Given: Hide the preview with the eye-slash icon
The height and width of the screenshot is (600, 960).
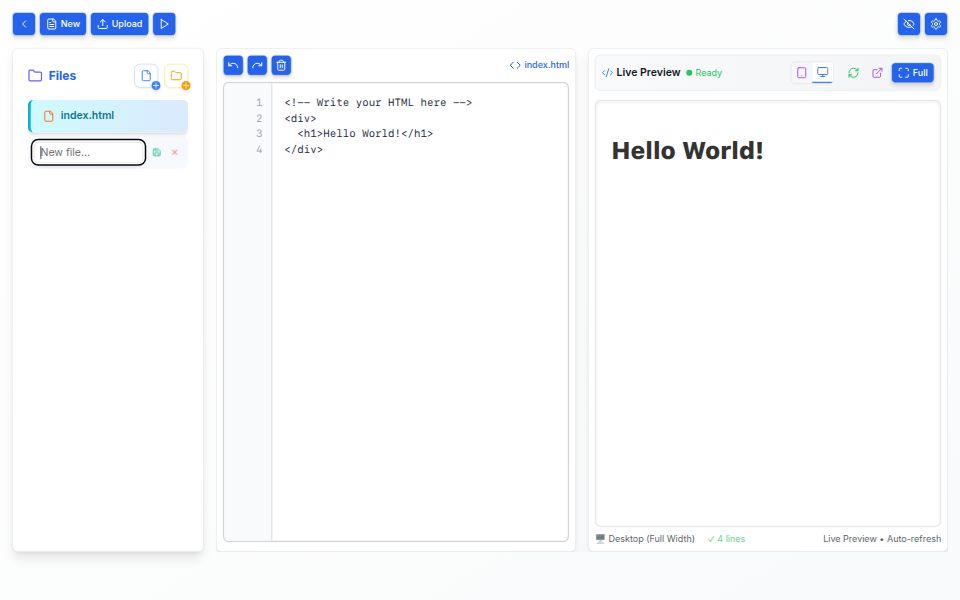Looking at the screenshot, I should click(x=908, y=23).
